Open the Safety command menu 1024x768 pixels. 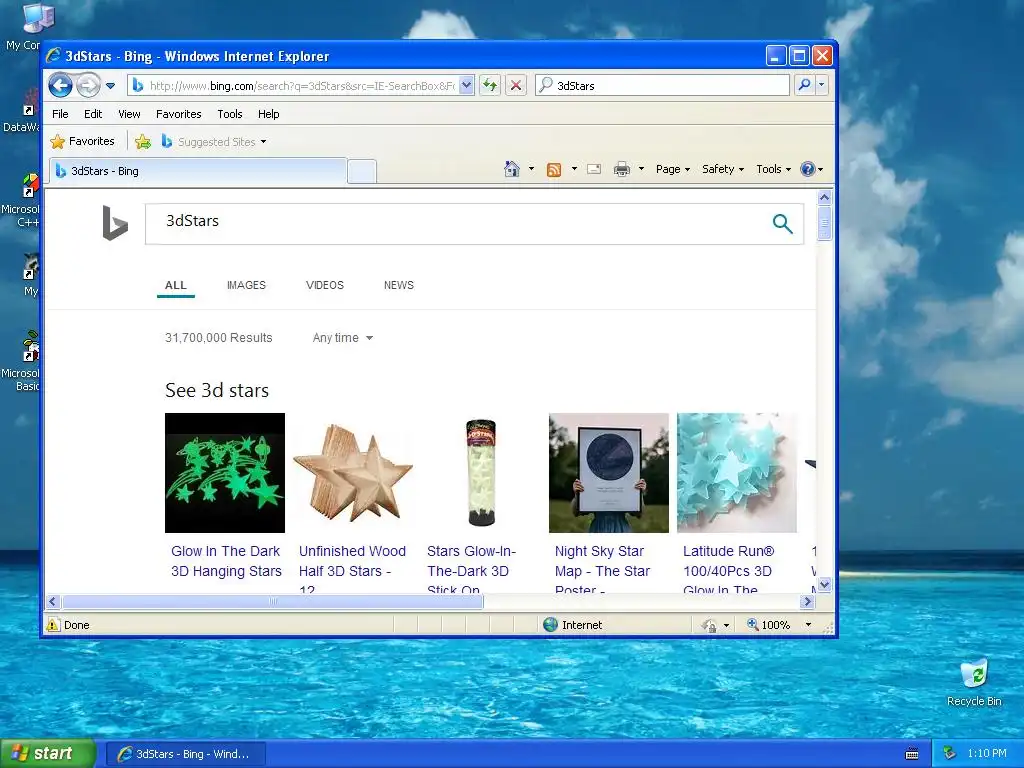[722, 169]
